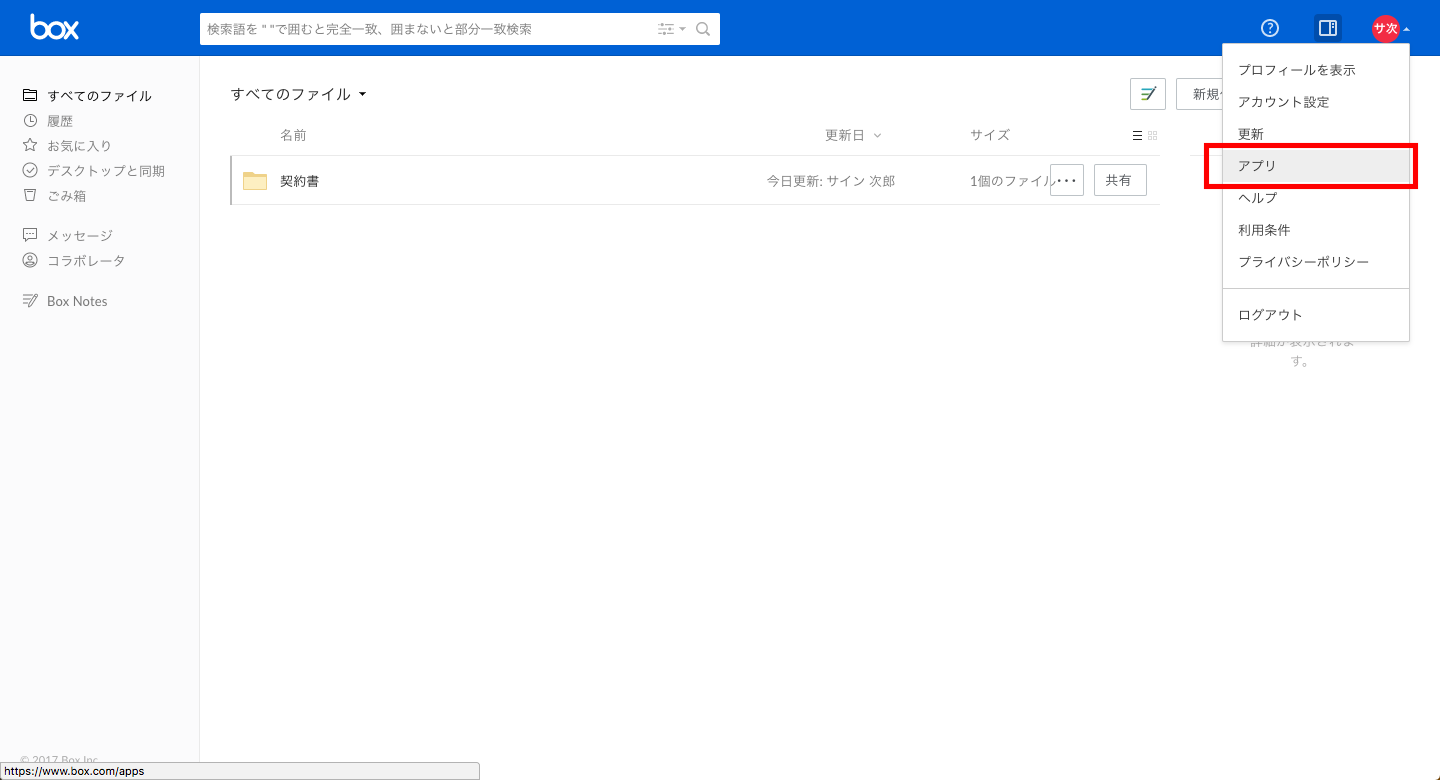Expand the すべてのファイル heading dropdown

(x=299, y=94)
